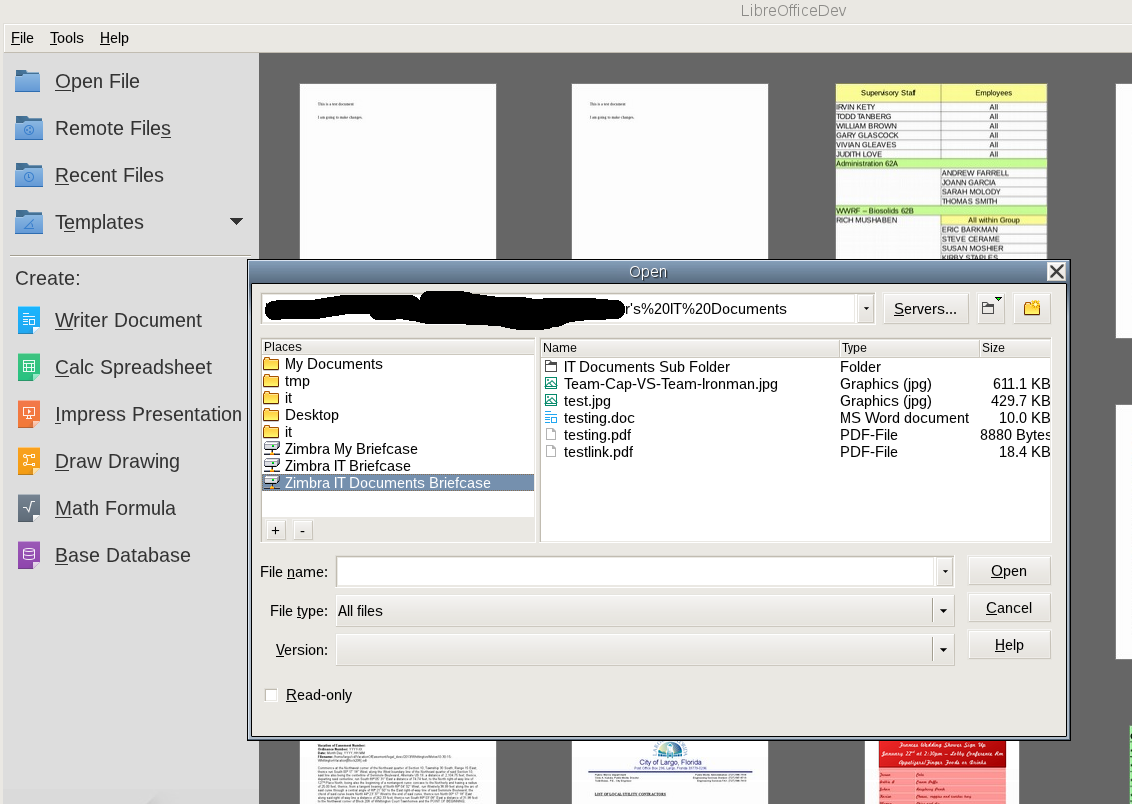
Task: Click the file icon beside testlink.pdf
Action: click(551, 452)
